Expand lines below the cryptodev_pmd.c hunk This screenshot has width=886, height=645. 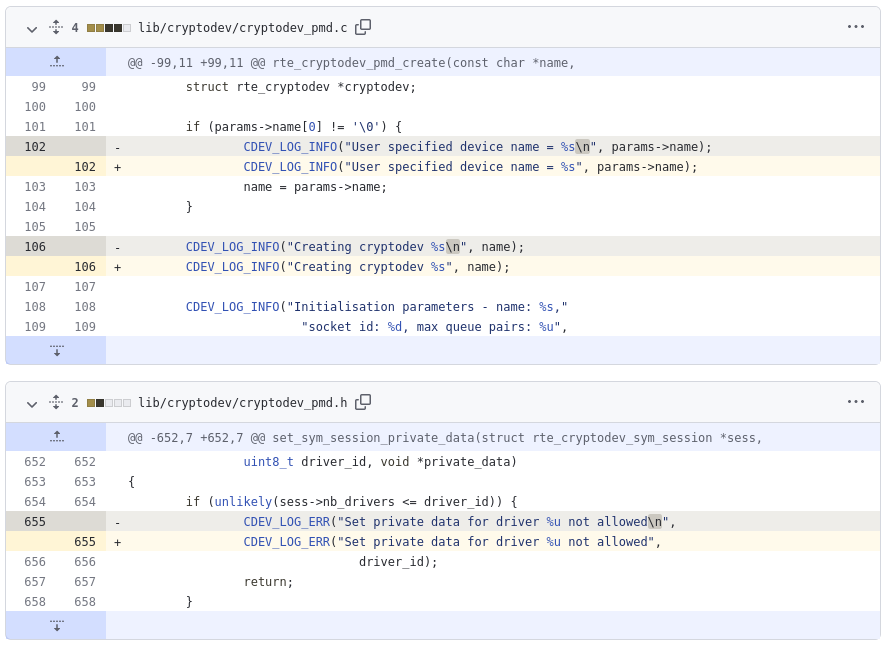pyautogui.click(x=56, y=350)
